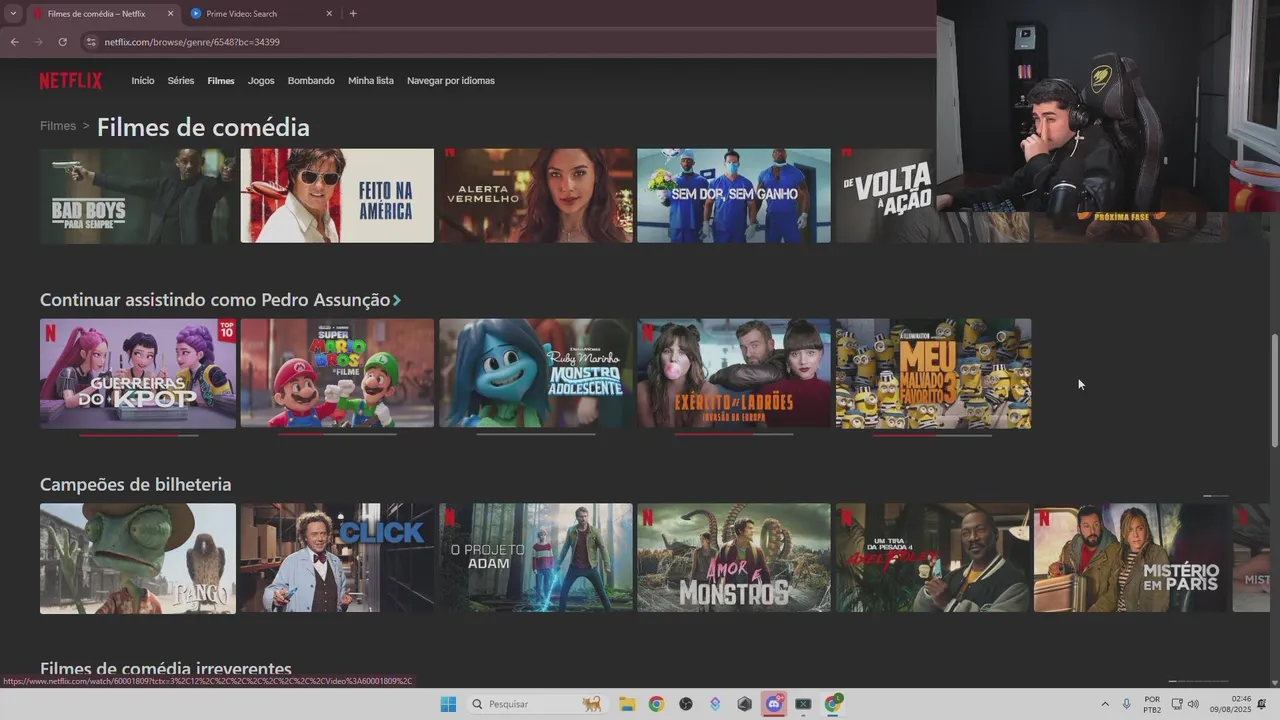Open Jogos in the Netflix menu

[x=261, y=81]
